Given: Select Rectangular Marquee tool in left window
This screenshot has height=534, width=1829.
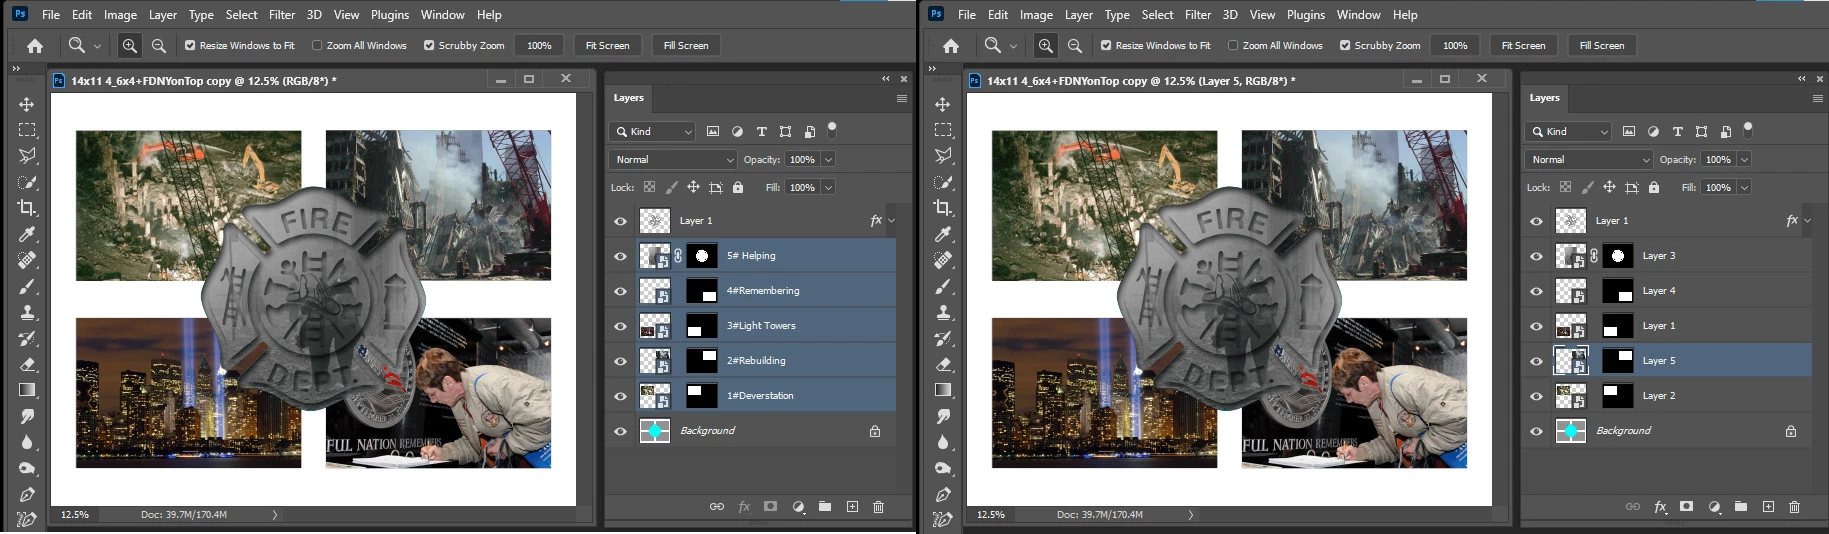Looking at the screenshot, I should click(x=27, y=130).
